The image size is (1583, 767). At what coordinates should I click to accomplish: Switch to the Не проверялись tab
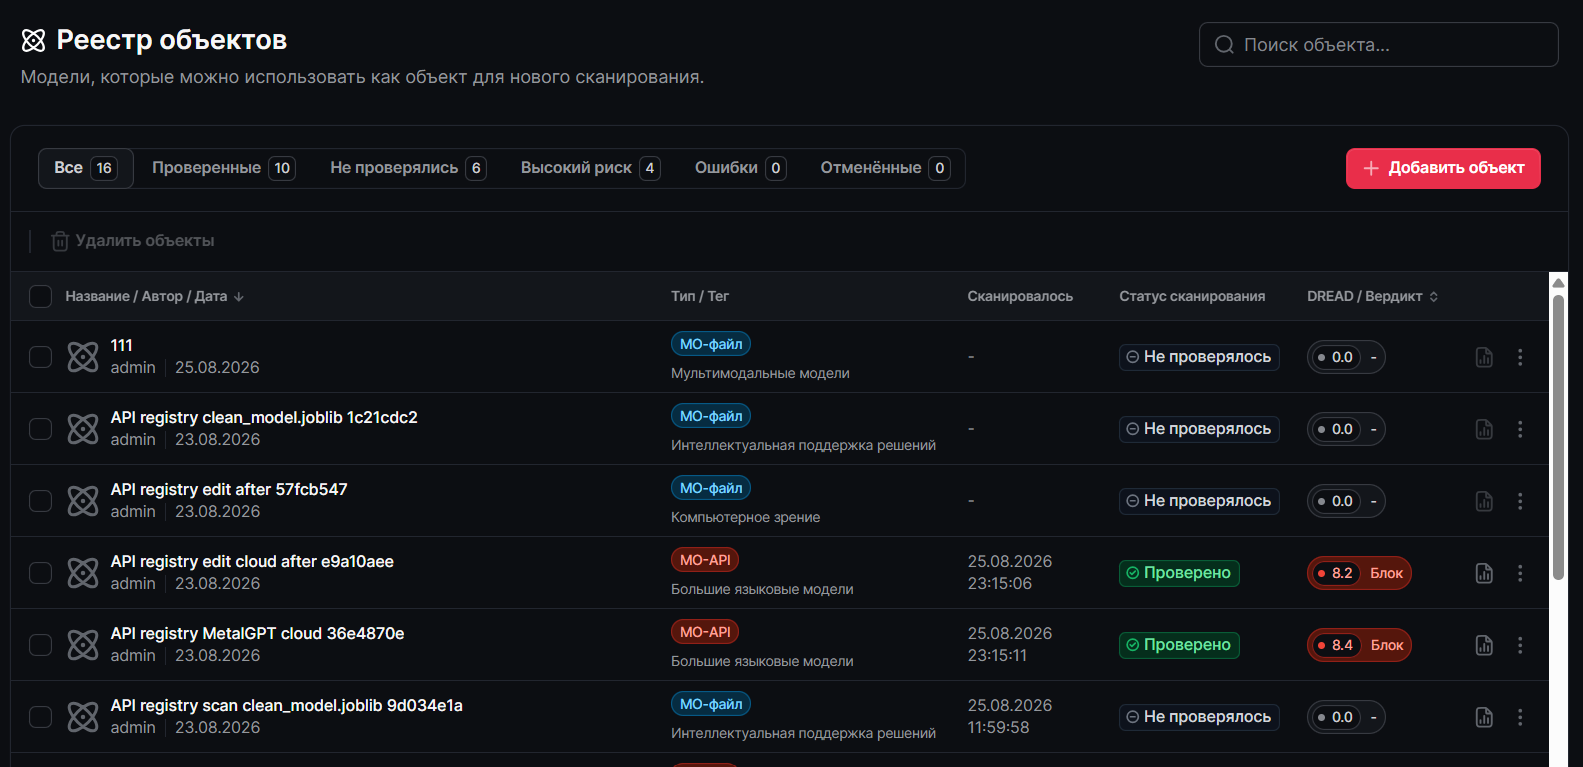point(408,168)
